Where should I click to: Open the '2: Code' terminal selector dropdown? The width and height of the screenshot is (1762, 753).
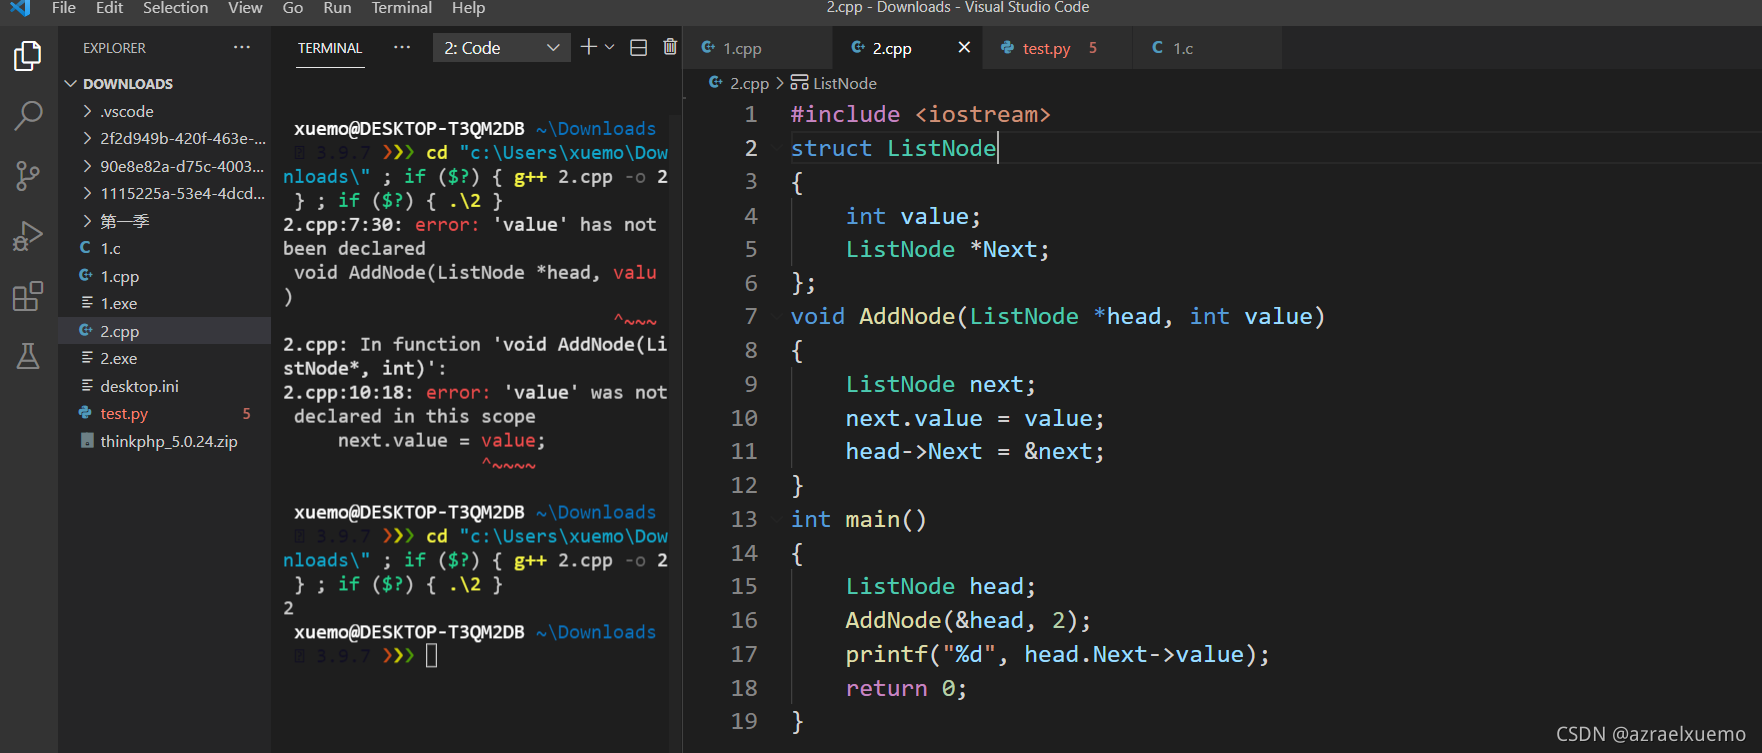pos(501,48)
